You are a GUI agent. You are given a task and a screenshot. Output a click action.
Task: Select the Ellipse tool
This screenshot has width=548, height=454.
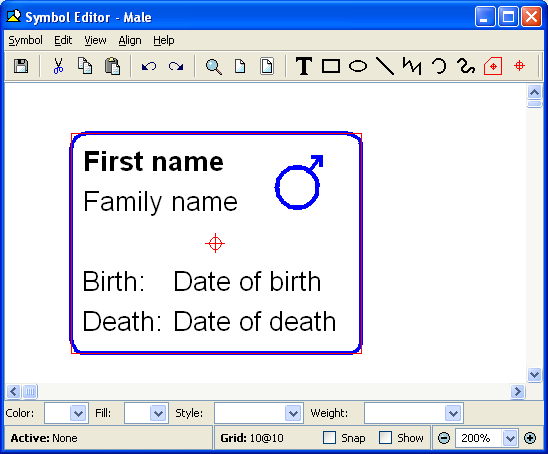(358, 66)
